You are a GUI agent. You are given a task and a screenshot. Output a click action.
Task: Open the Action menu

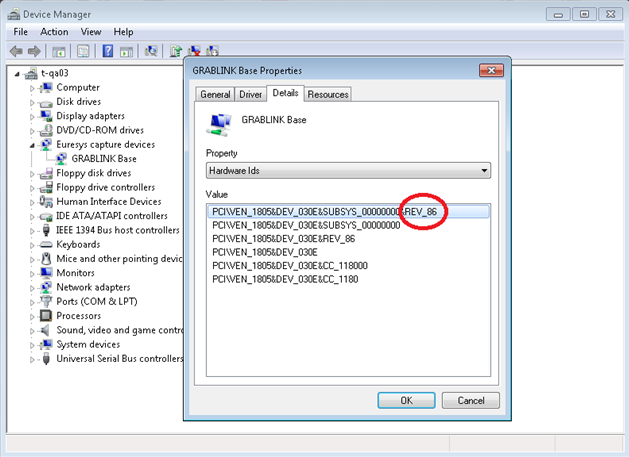54,32
